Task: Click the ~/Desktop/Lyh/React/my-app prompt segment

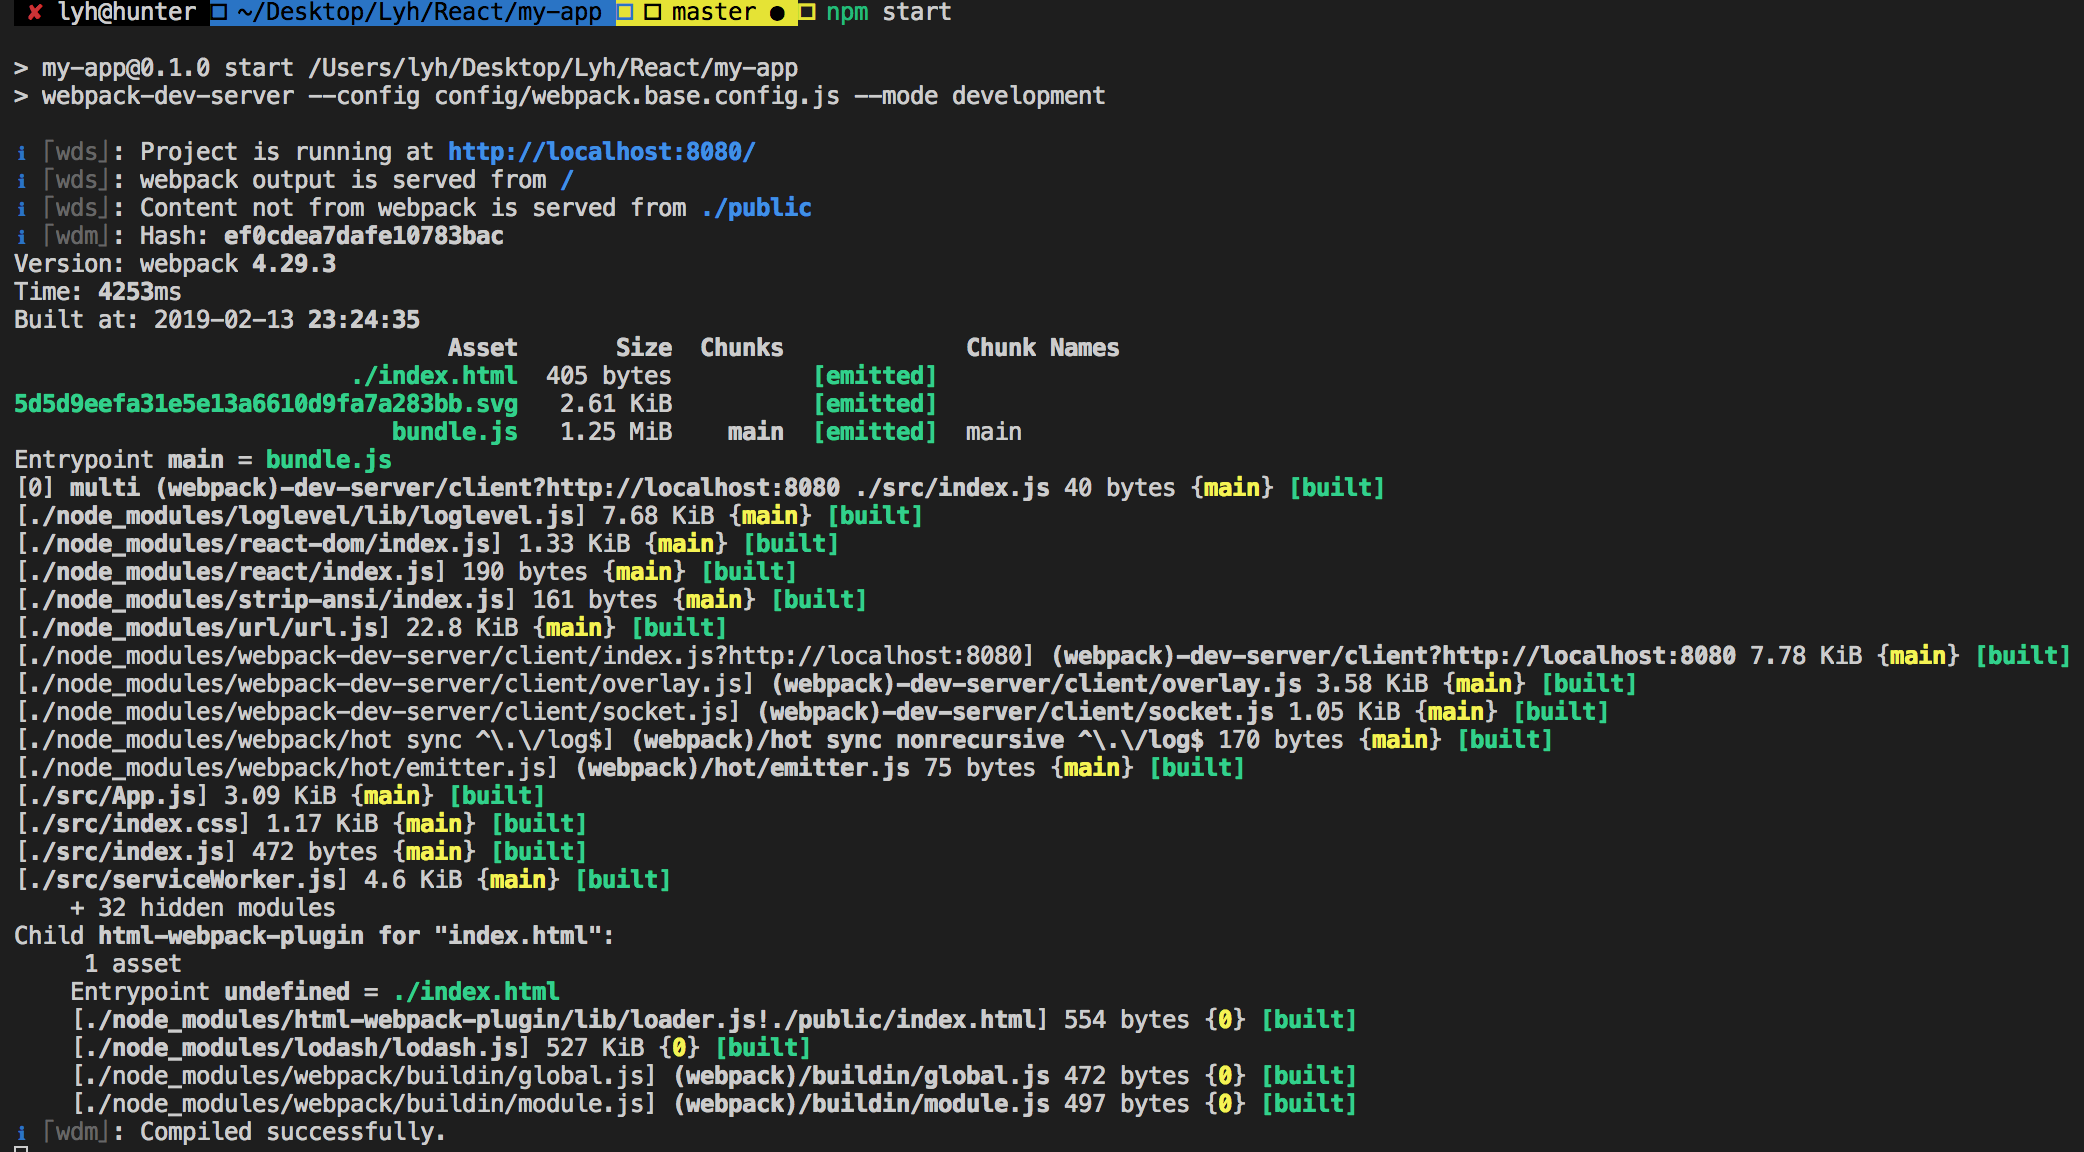Action: pyautogui.click(x=420, y=12)
